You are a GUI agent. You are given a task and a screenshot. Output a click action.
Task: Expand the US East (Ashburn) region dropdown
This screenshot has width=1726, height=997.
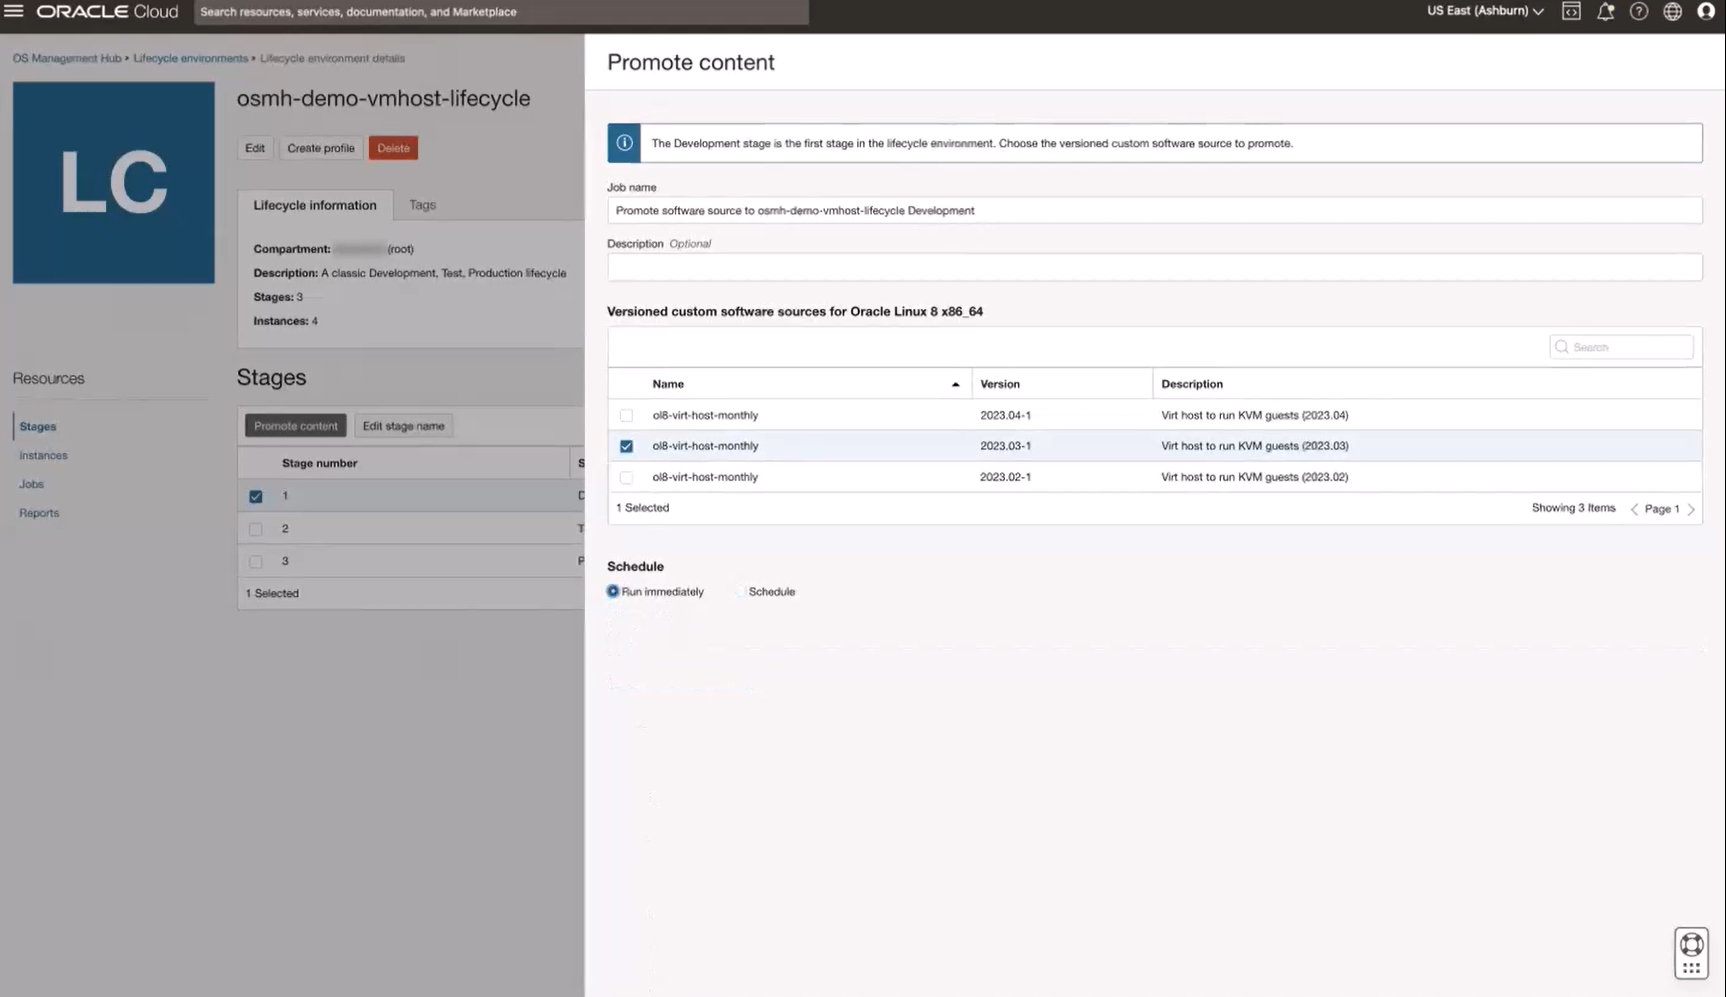coord(1485,11)
